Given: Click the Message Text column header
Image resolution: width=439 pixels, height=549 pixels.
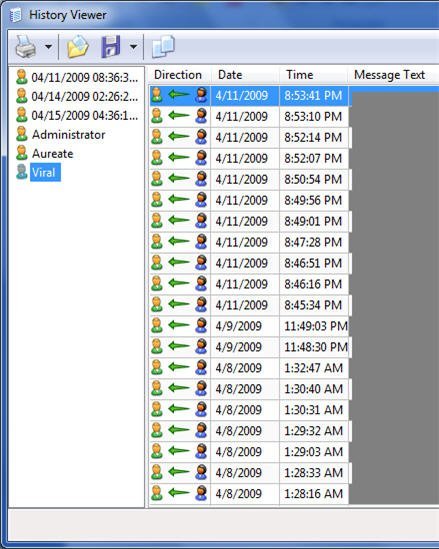Looking at the screenshot, I should click(393, 75).
